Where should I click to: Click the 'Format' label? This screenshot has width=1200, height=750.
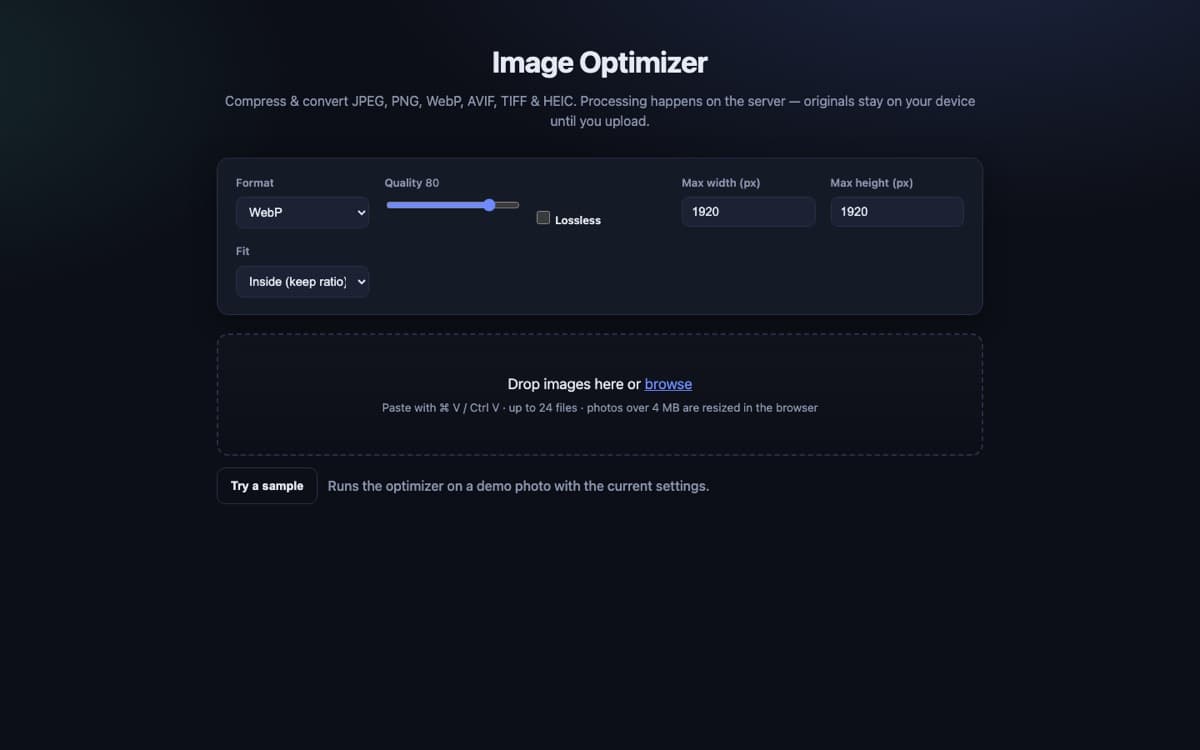point(255,183)
